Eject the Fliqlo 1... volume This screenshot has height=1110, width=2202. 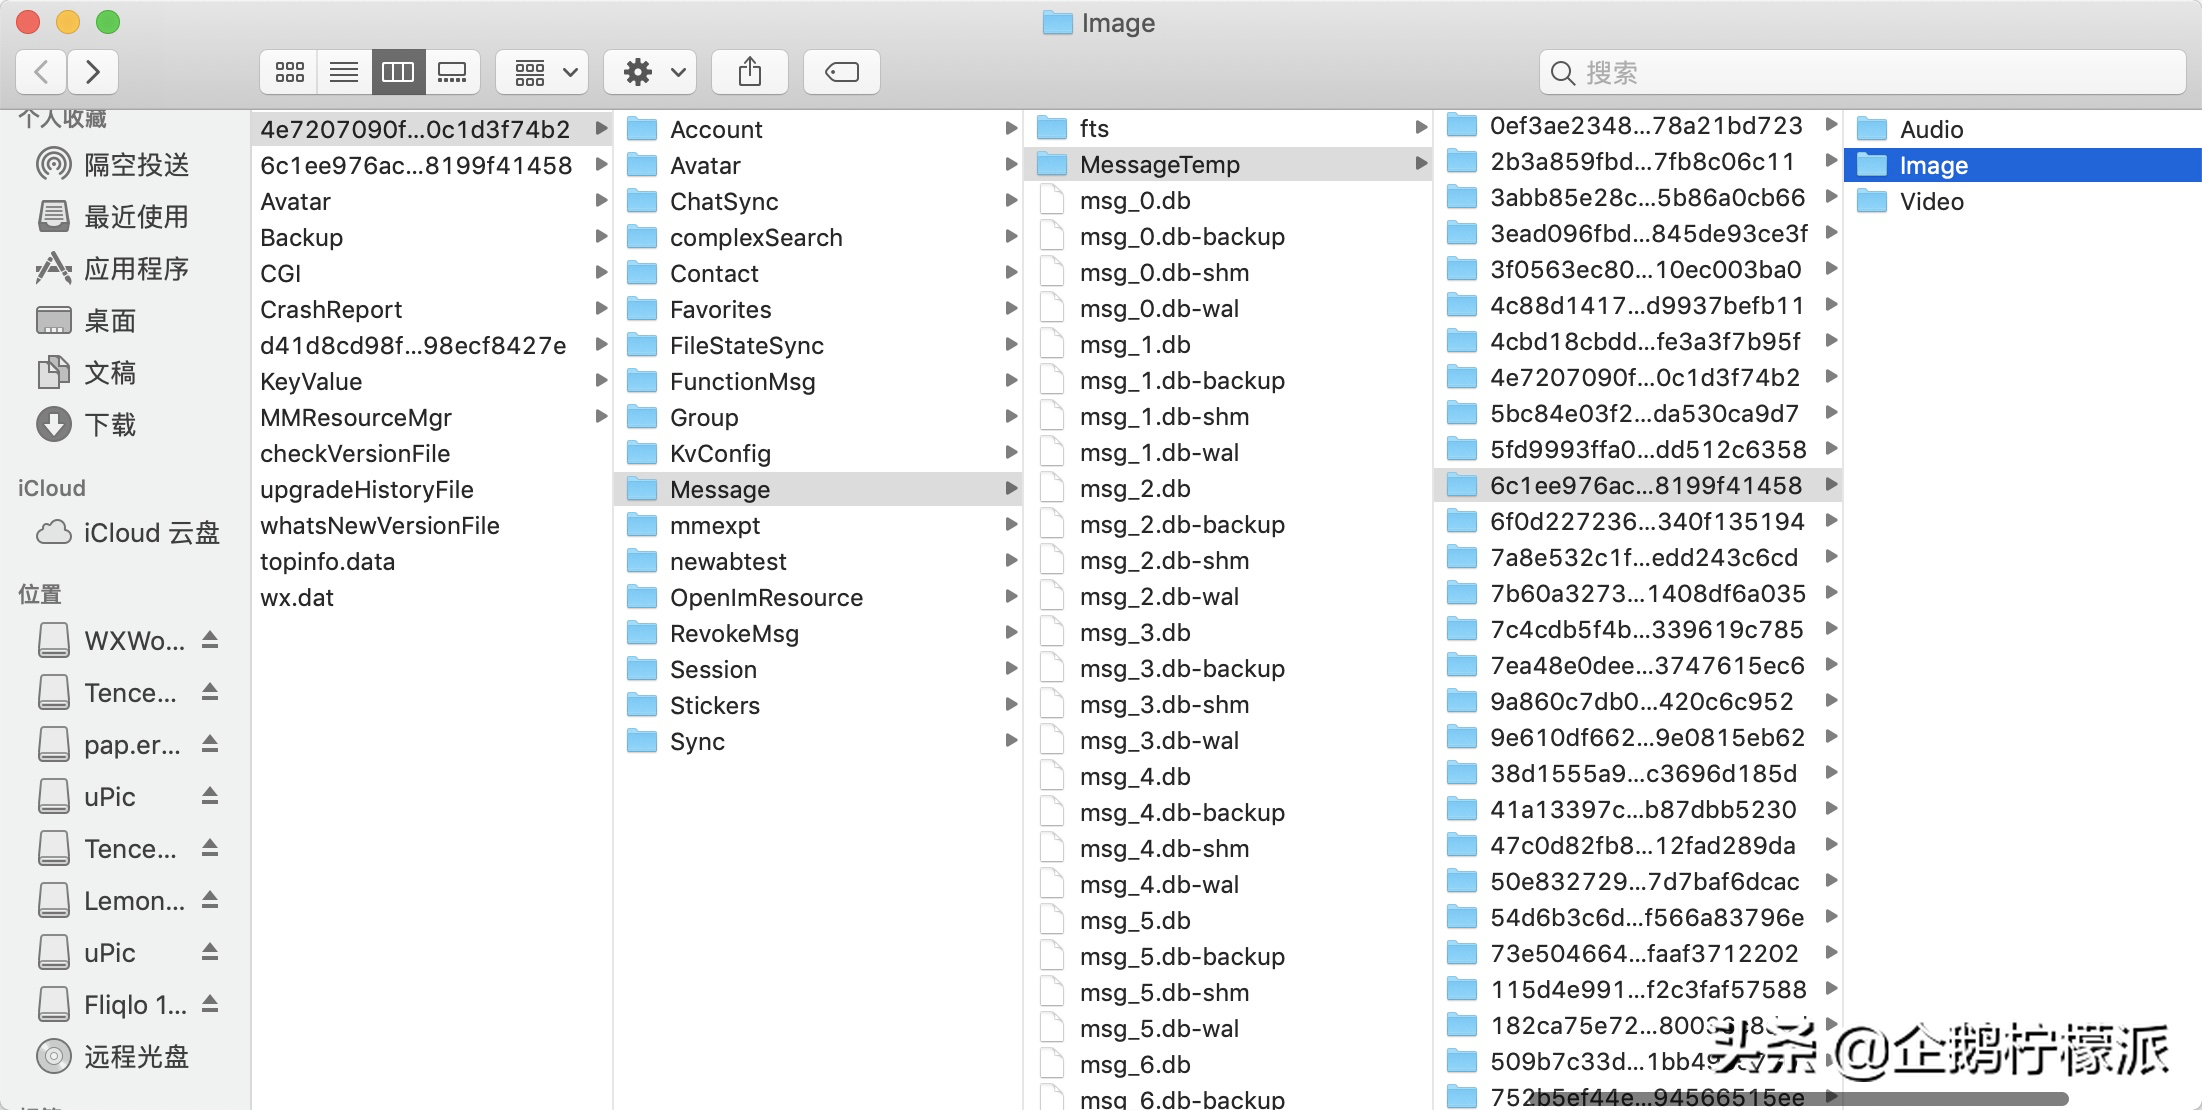coord(210,1004)
